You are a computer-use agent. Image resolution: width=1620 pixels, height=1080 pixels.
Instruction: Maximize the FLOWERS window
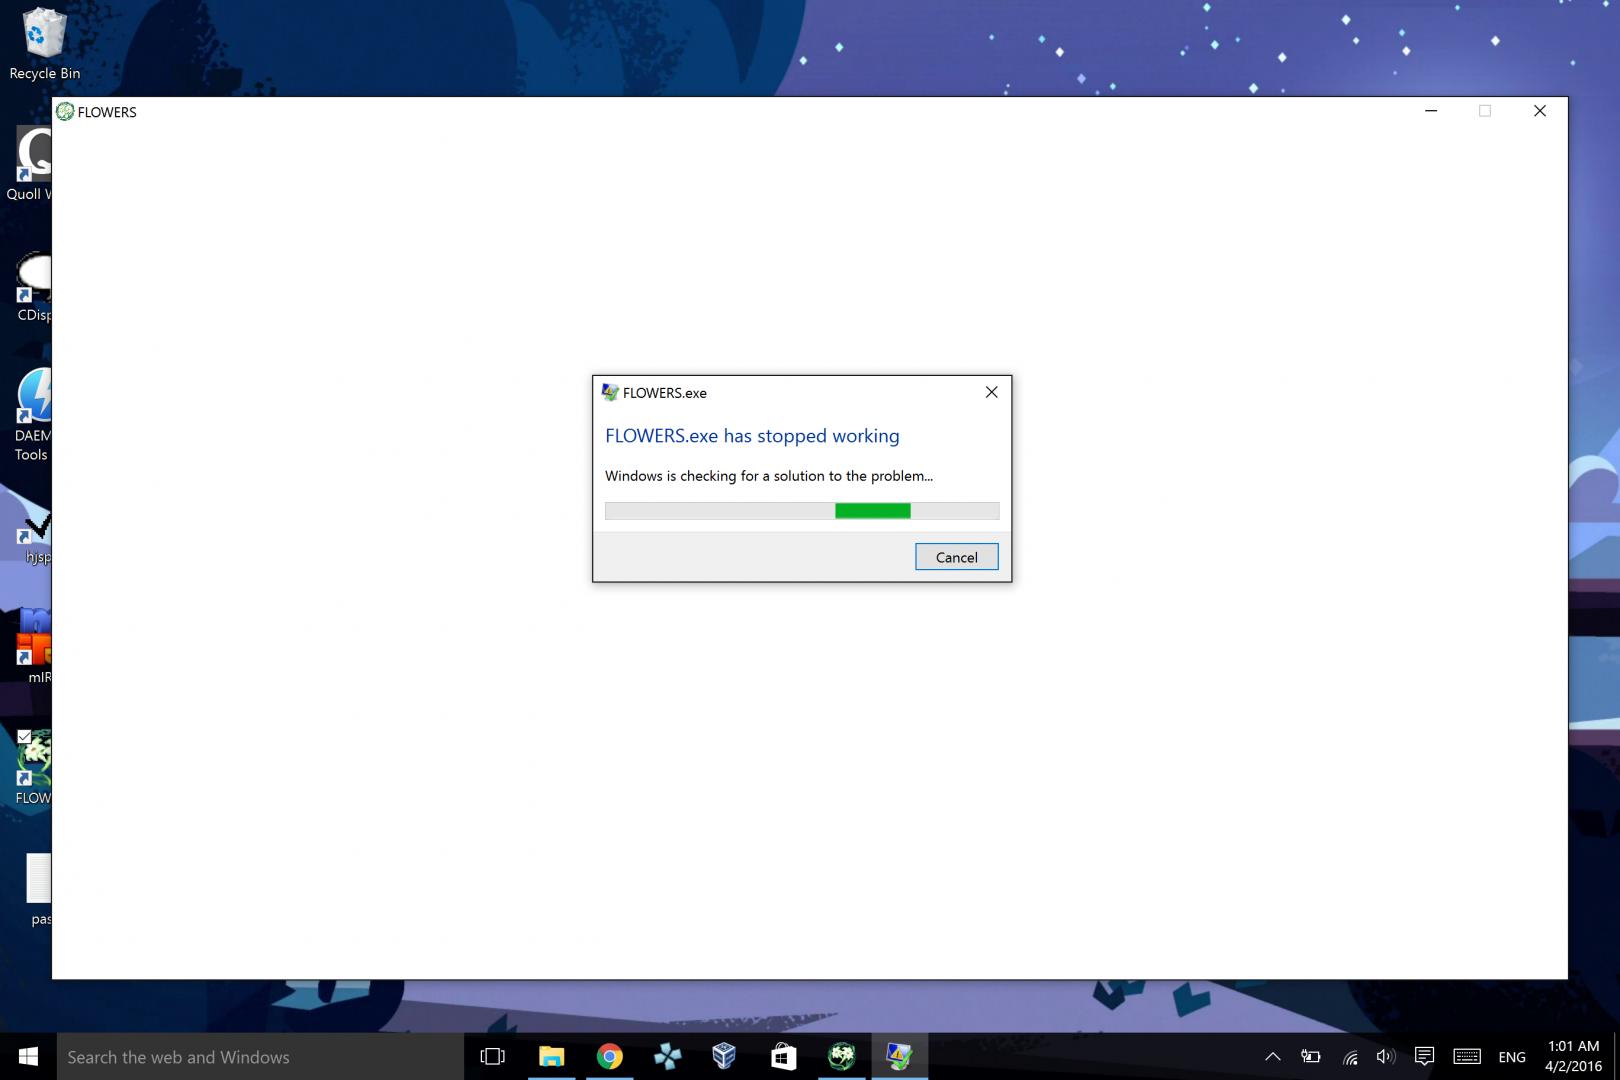click(x=1485, y=111)
